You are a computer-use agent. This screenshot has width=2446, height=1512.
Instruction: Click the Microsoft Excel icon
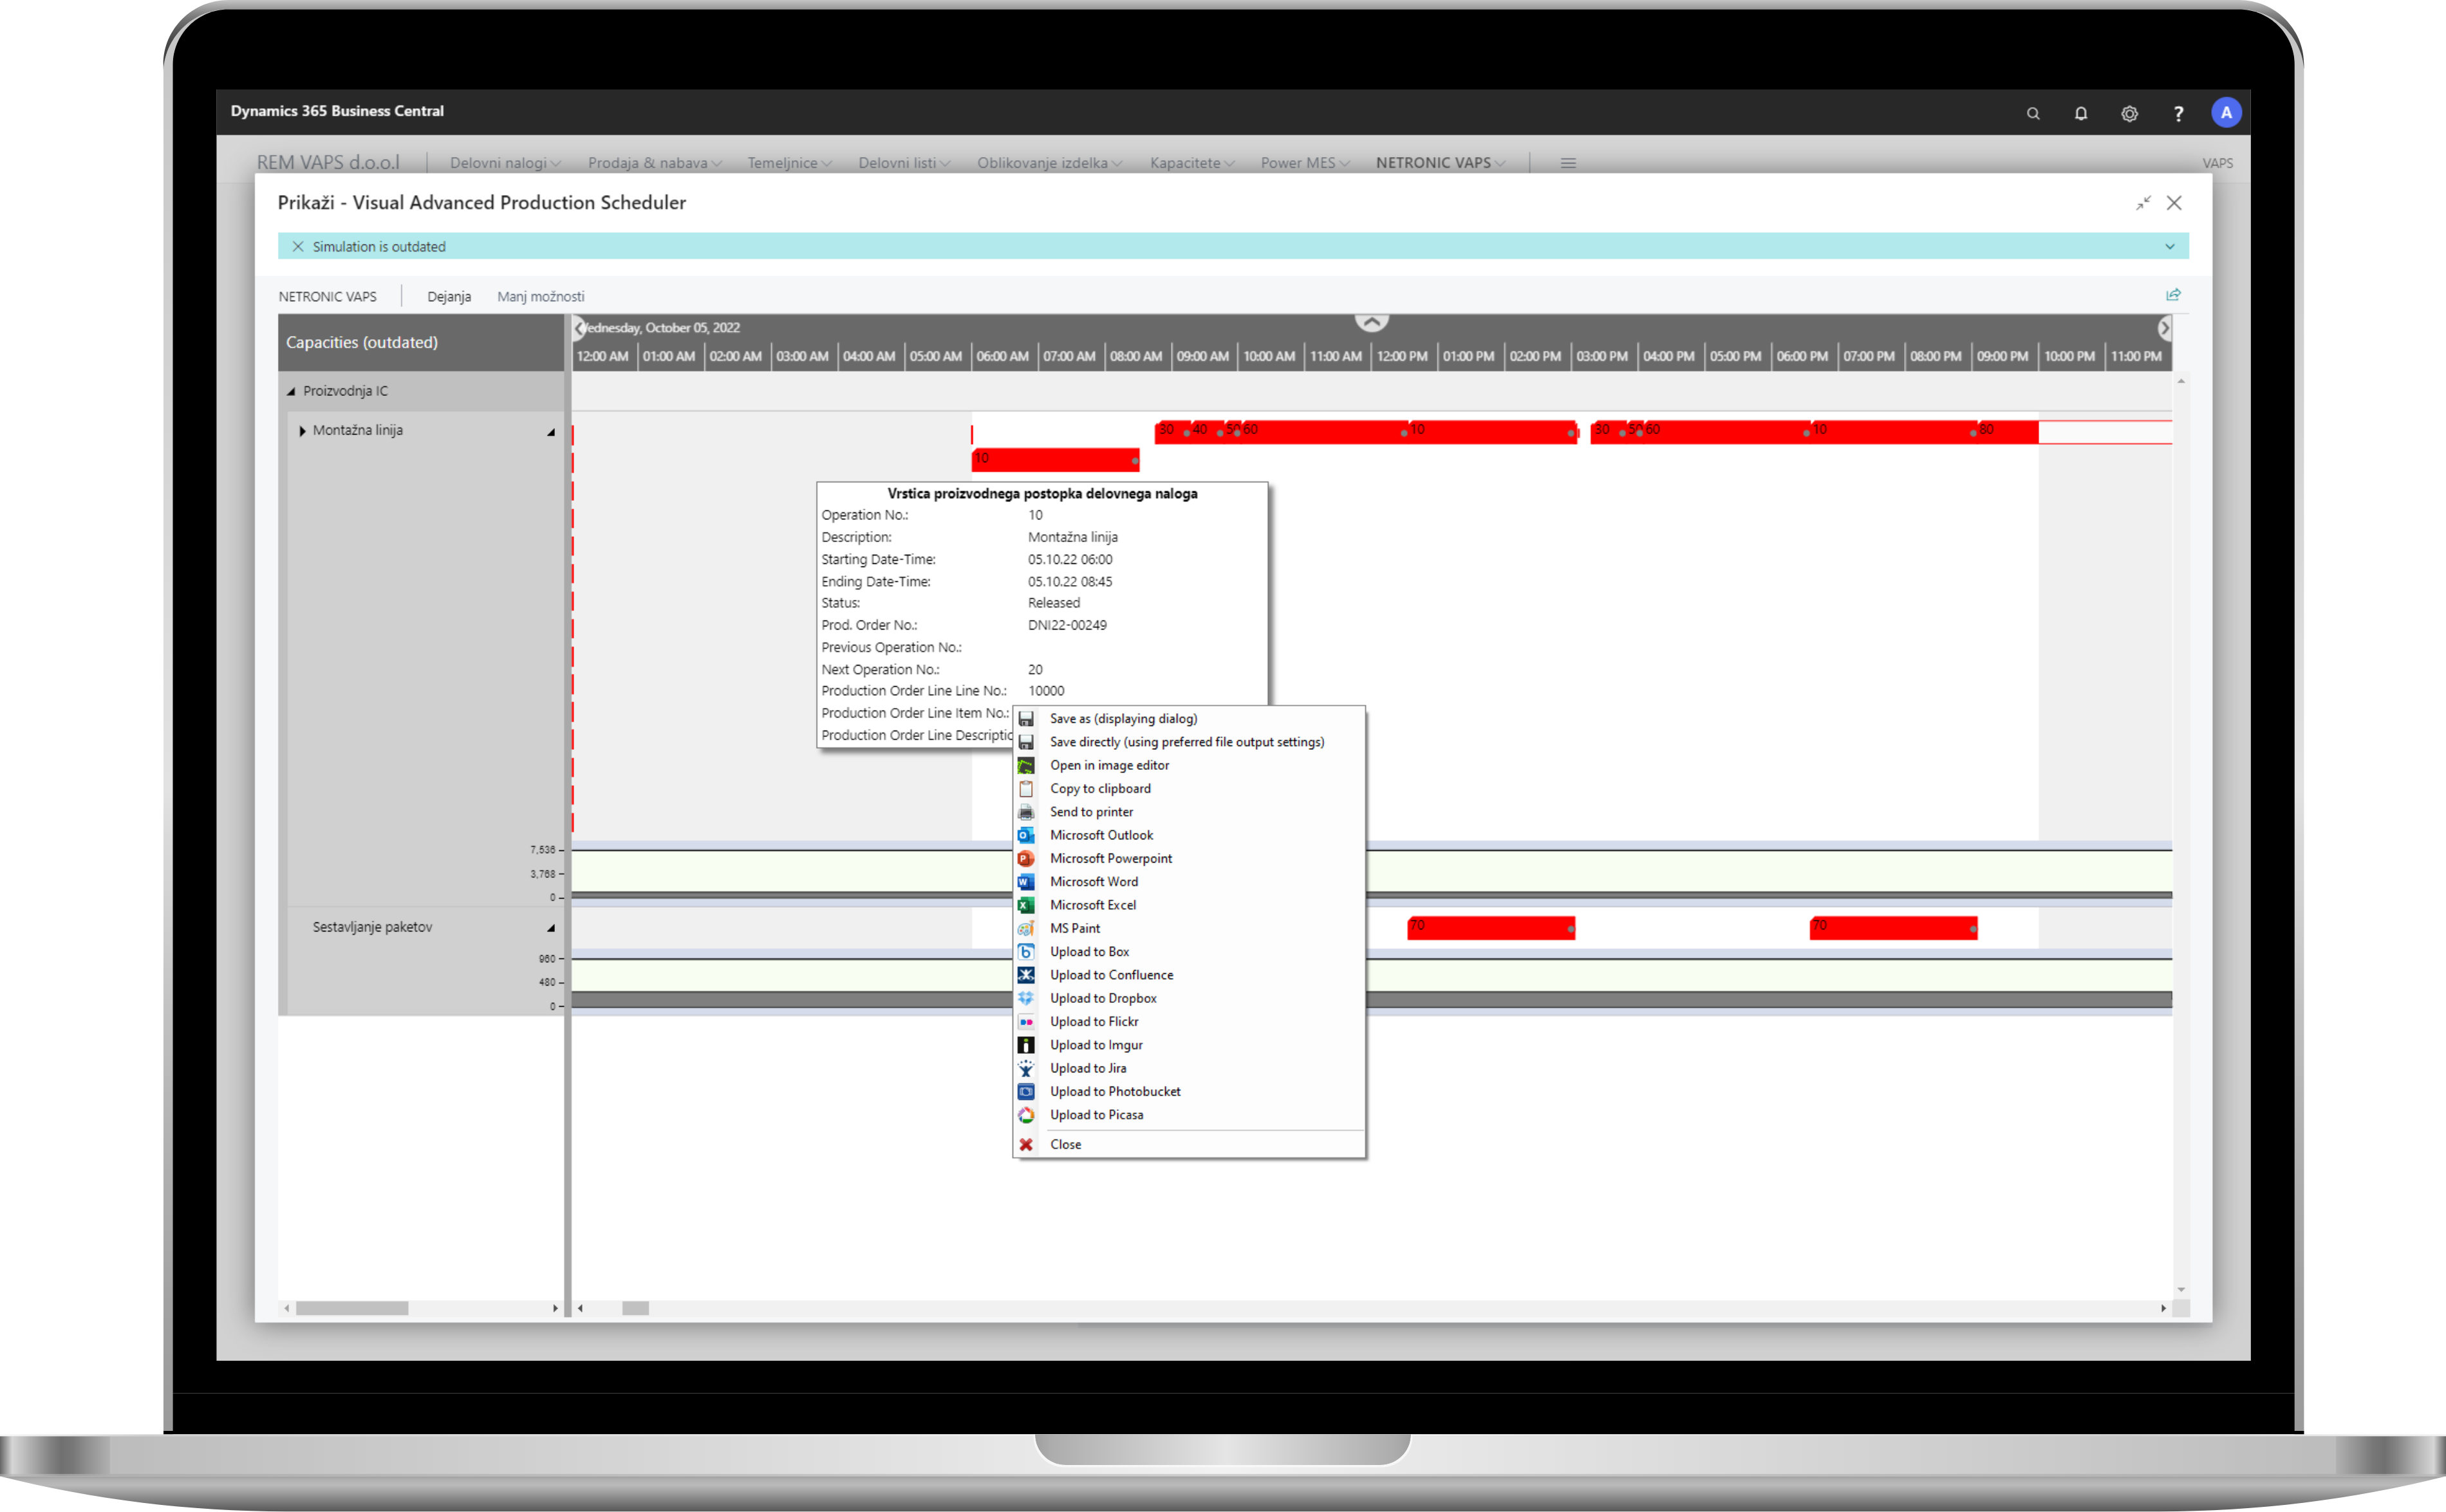1026,905
